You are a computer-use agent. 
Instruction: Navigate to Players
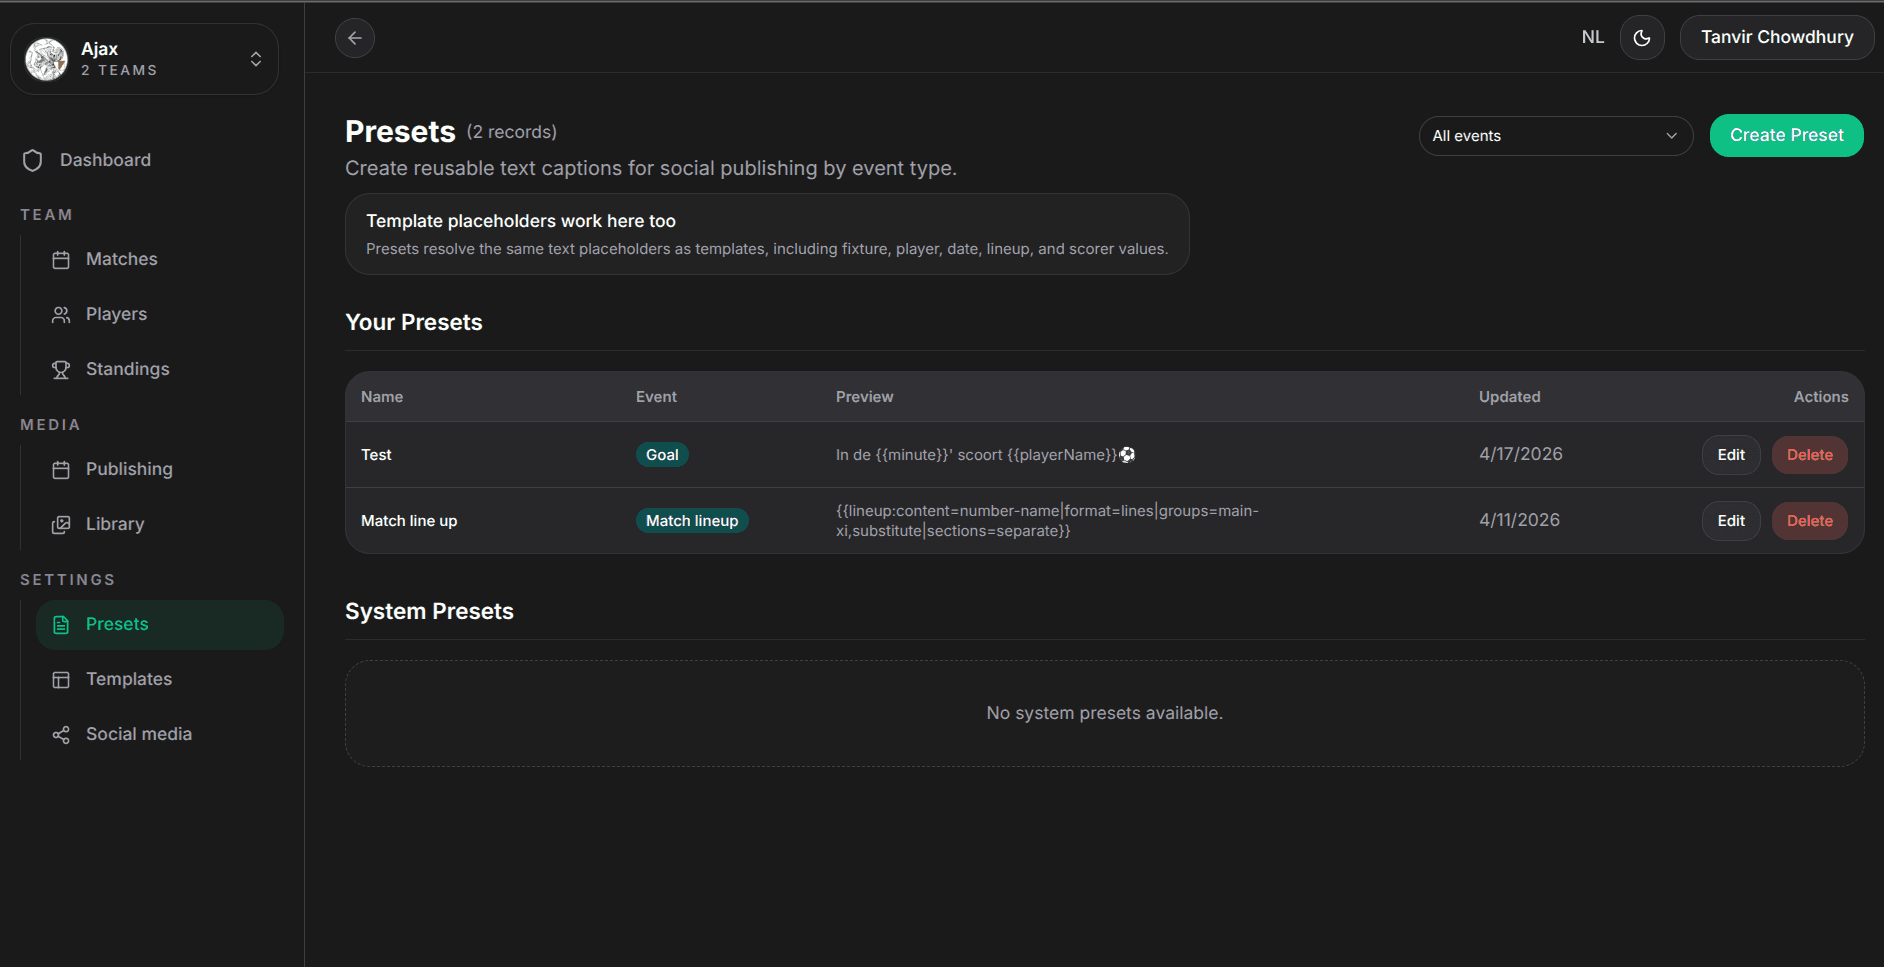point(116,314)
